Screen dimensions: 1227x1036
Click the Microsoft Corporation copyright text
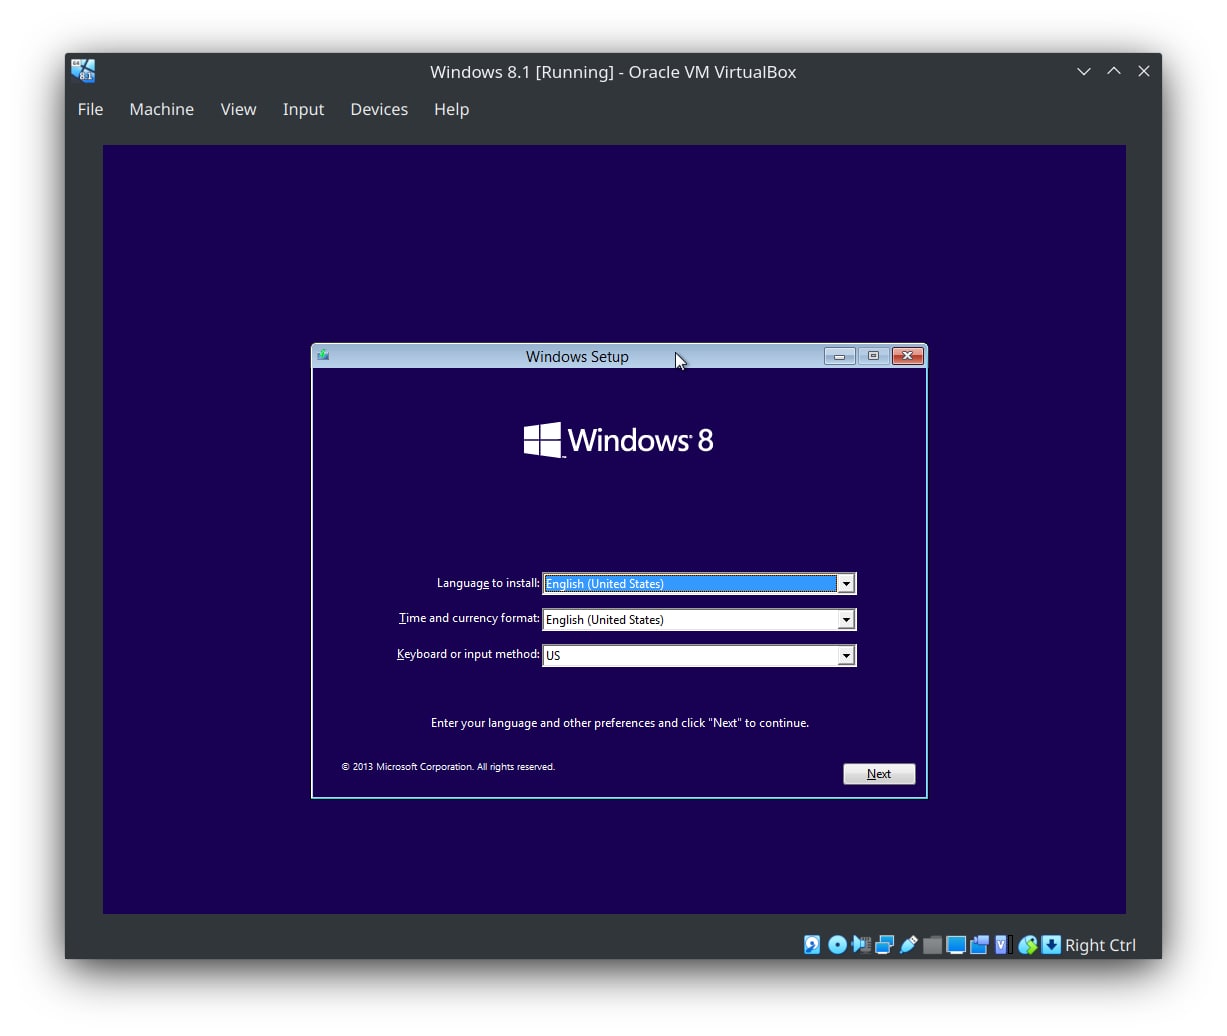(448, 767)
